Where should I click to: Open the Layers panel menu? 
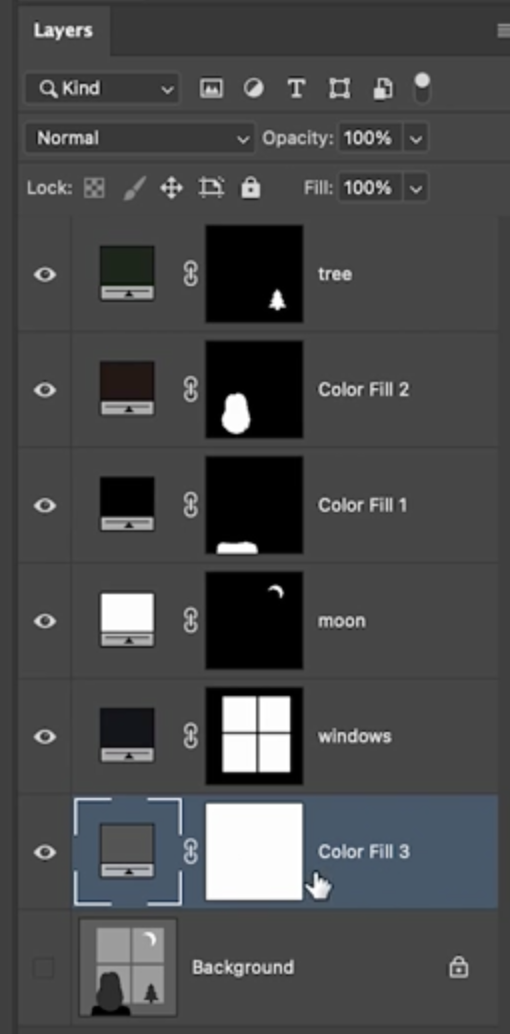(503, 31)
